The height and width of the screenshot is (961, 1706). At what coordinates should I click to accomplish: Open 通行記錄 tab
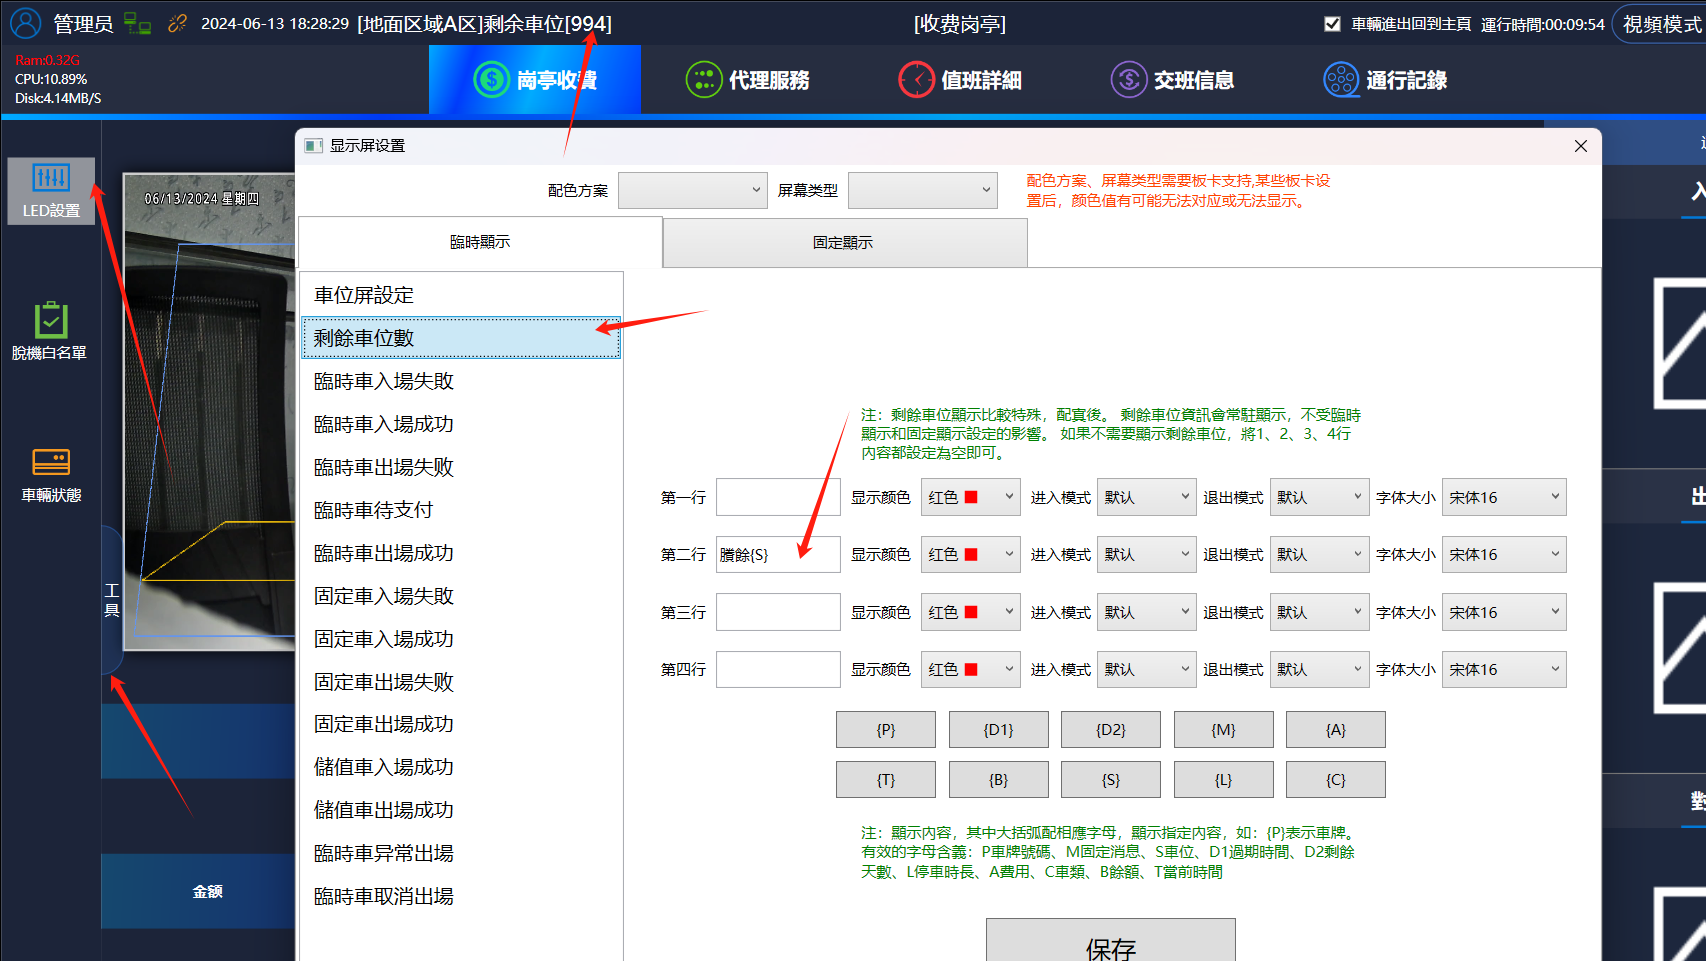click(x=1386, y=80)
